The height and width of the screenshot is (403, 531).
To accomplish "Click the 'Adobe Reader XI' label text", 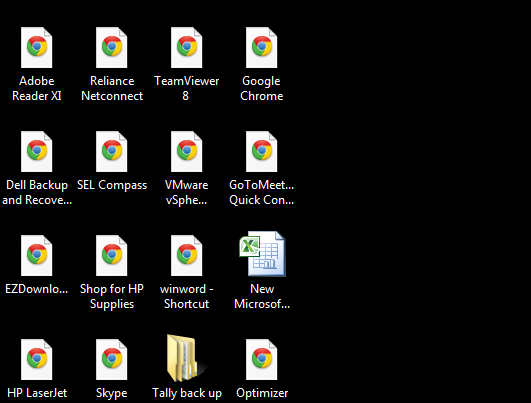I will [x=37, y=88].
